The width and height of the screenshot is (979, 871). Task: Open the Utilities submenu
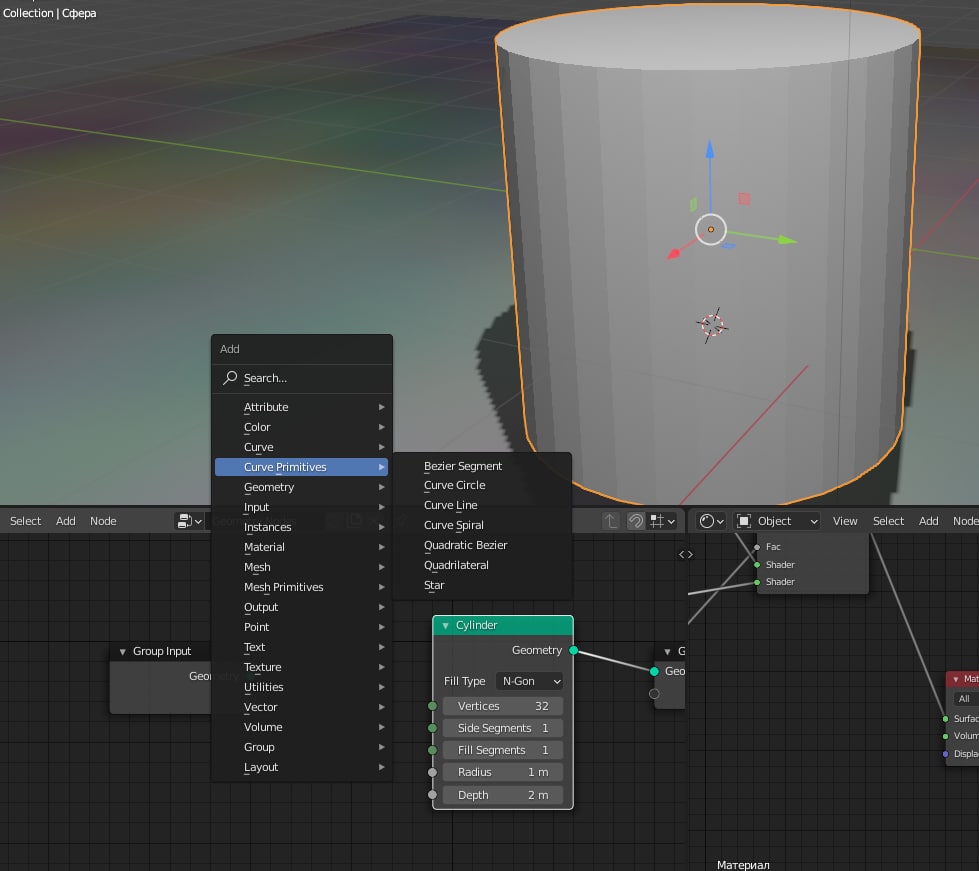[x=302, y=687]
